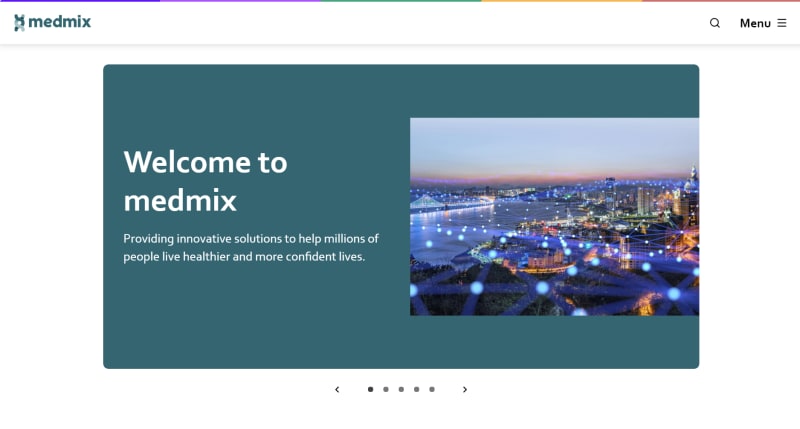Advance carousel with right arrow
Viewport: 800px width, 429px height.
click(x=465, y=389)
